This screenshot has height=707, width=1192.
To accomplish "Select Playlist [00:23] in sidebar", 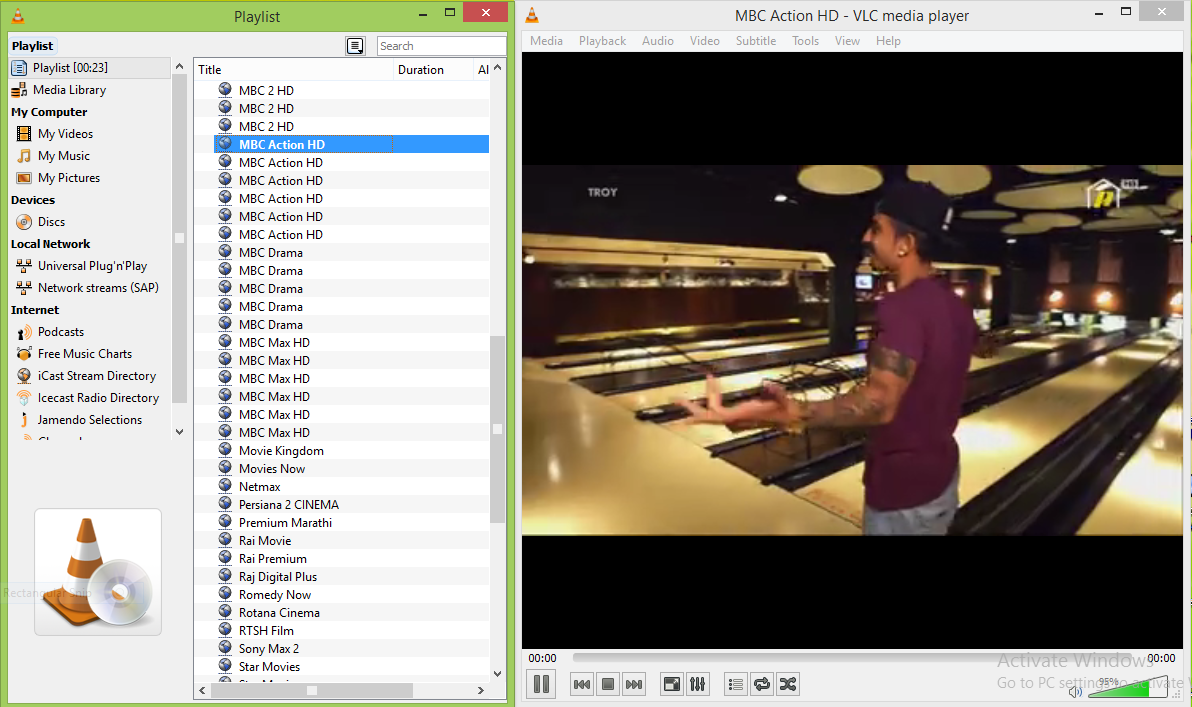I will pos(90,68).
